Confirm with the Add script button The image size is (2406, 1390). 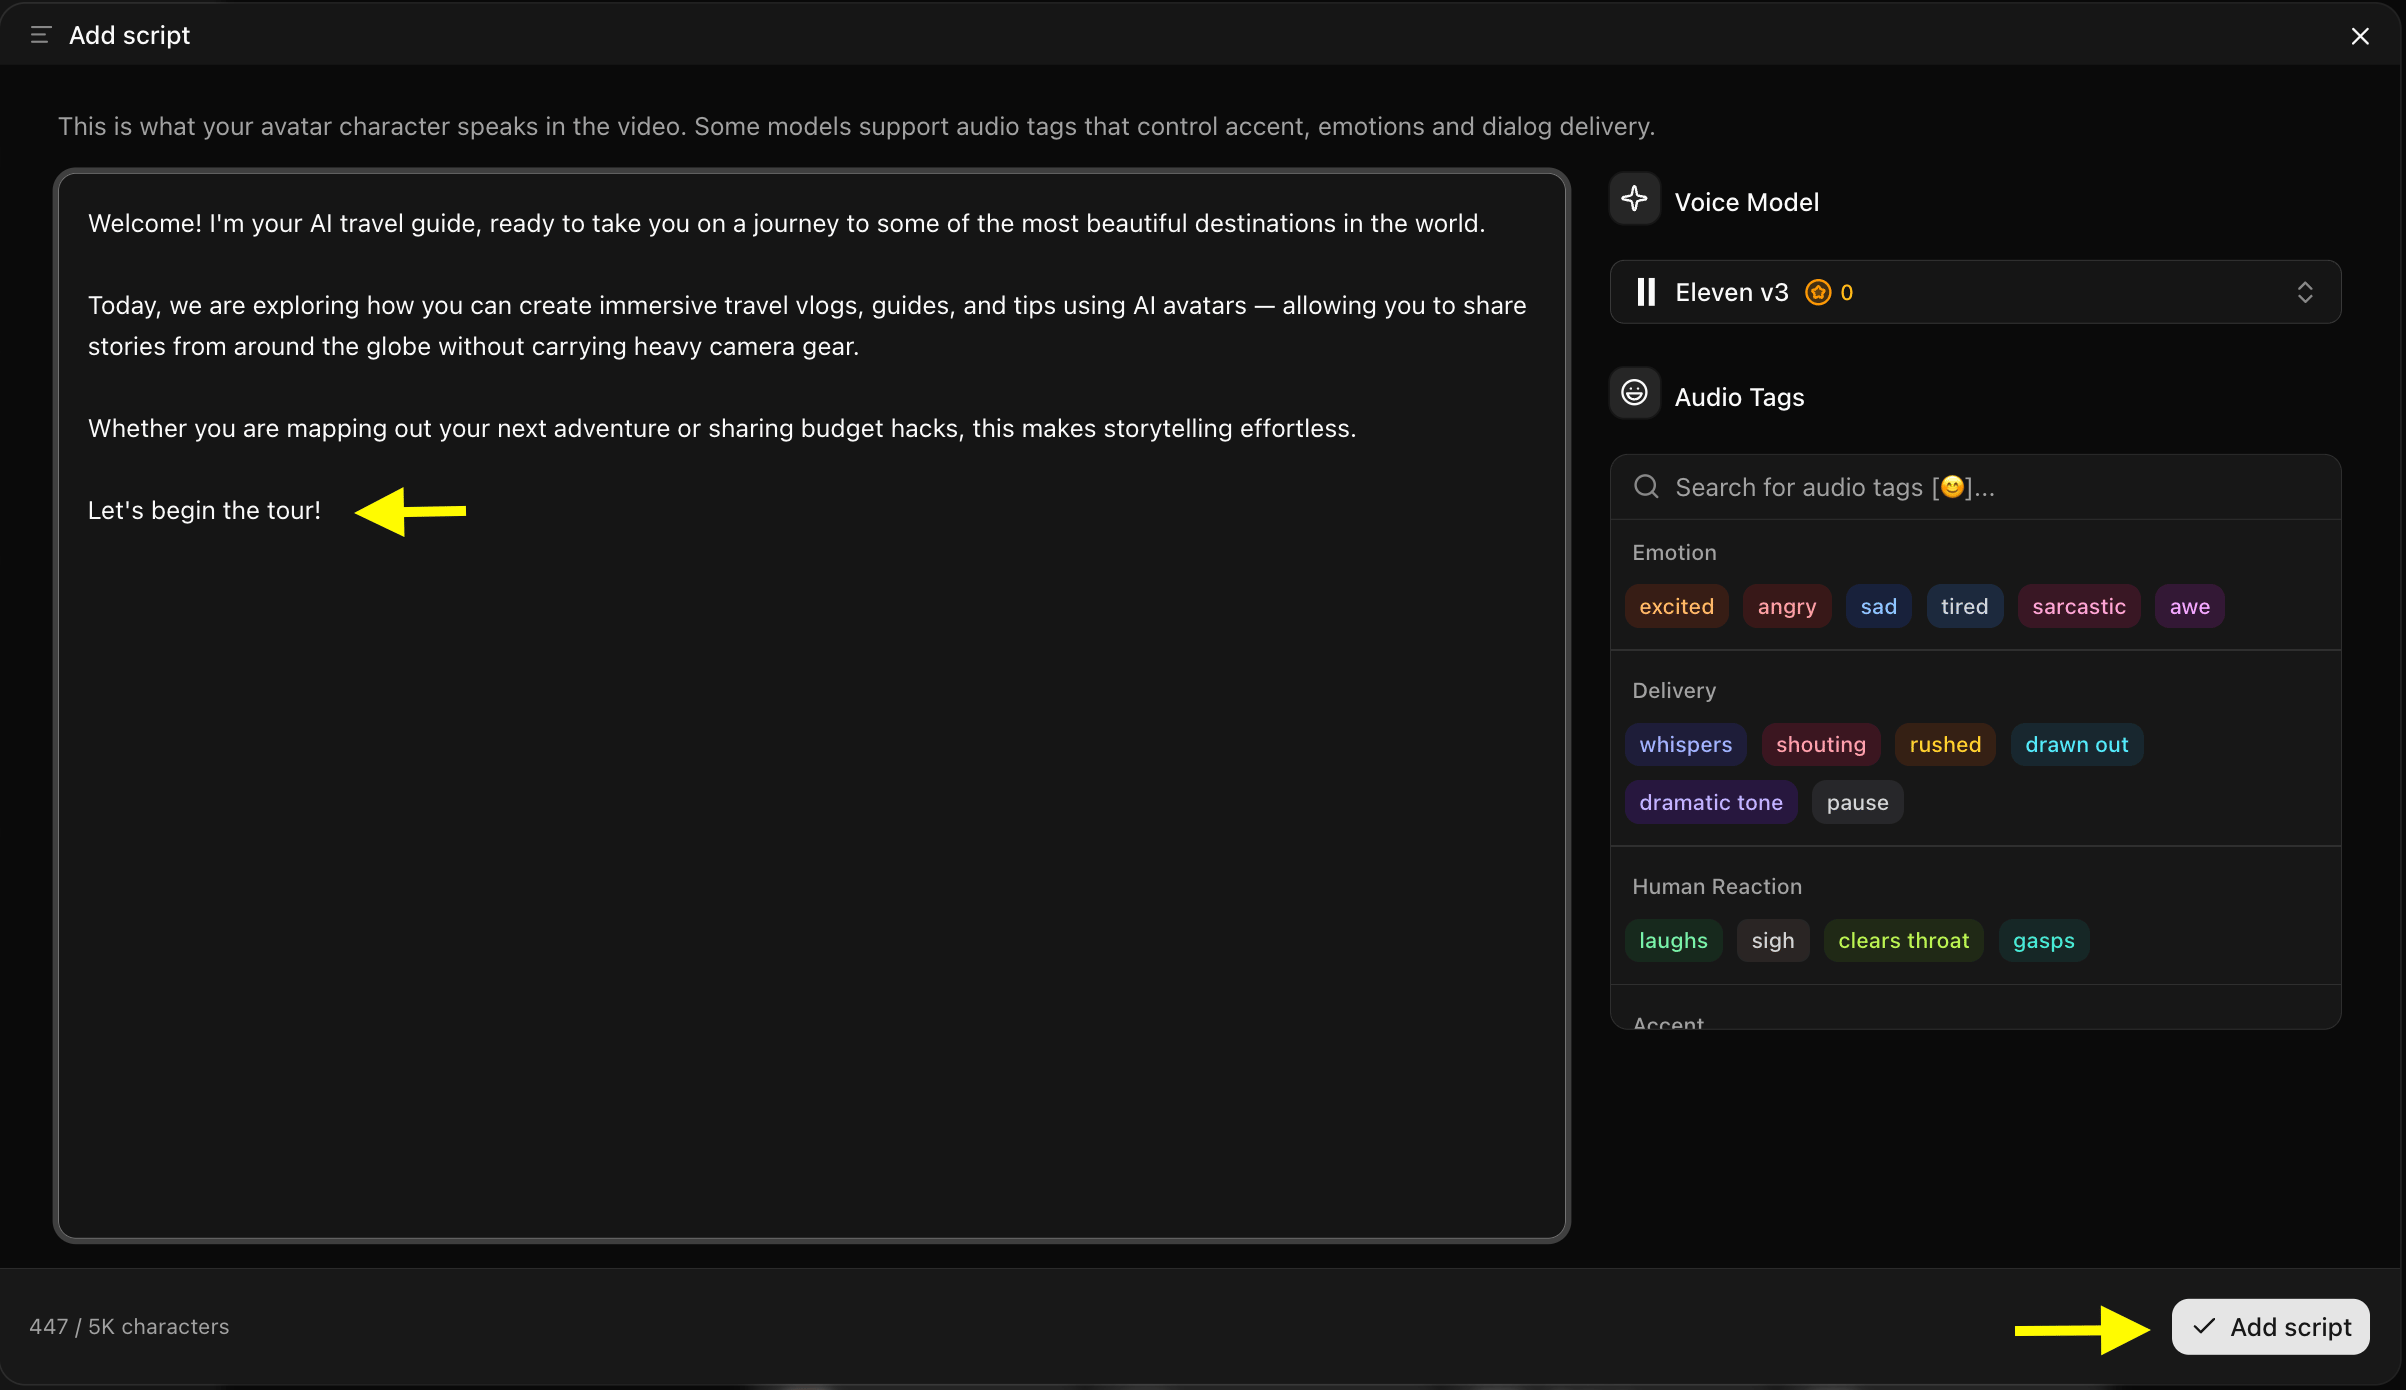tap(2270, 1326)
